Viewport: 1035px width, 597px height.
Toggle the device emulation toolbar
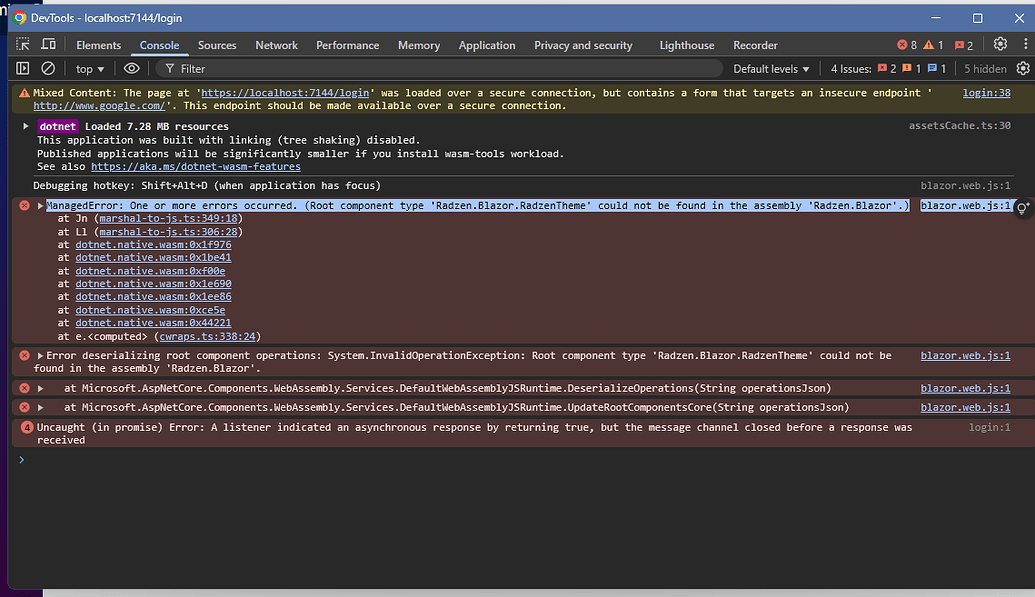[x=52, y=44]
